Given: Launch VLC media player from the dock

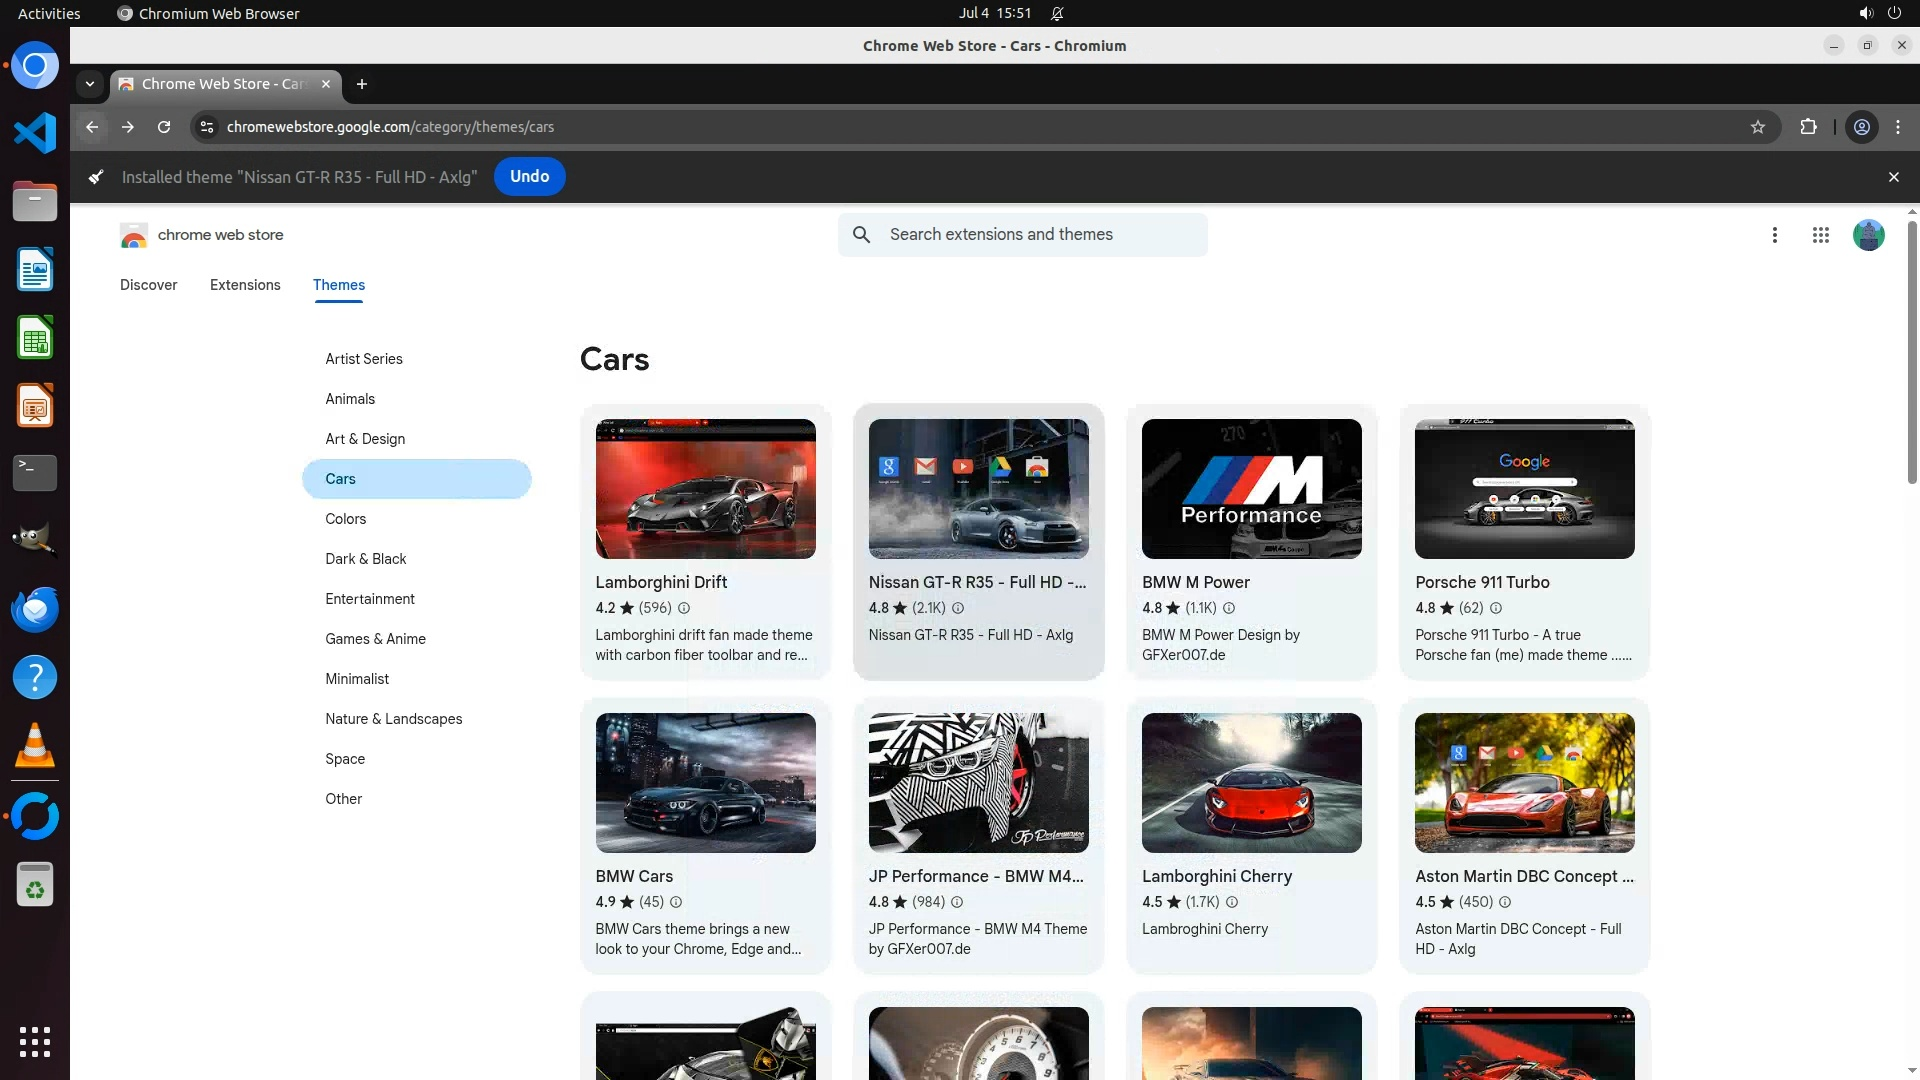Looking at the screenshot, I should [x=35, y=746].
